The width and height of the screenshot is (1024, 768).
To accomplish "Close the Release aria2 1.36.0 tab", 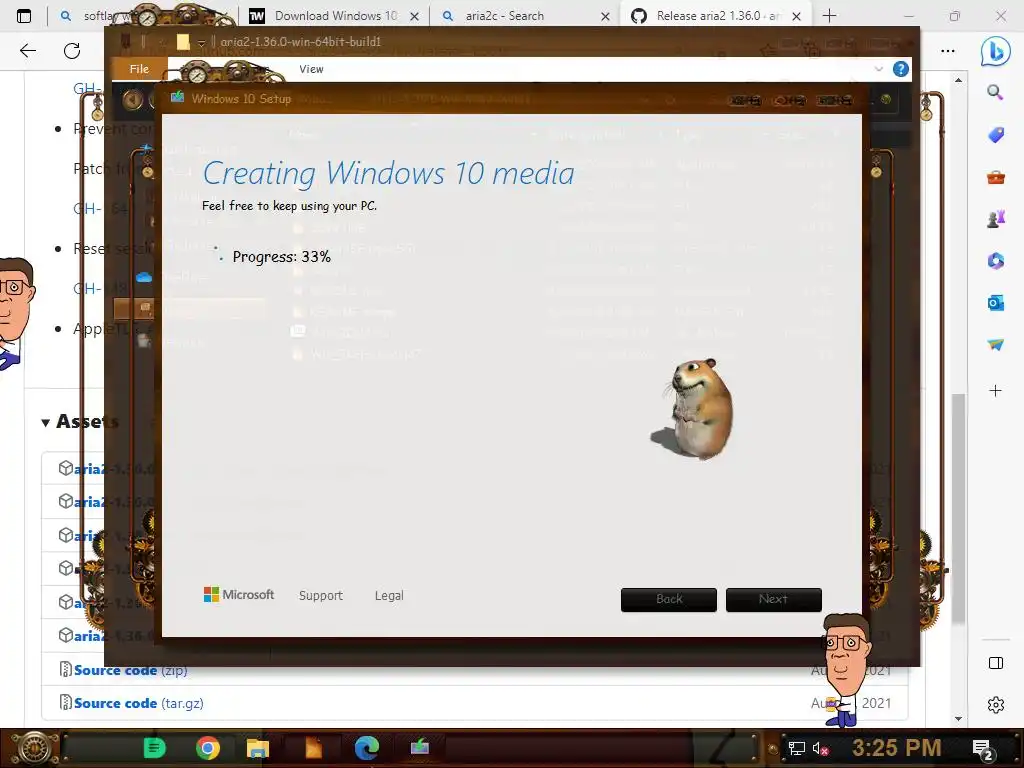I will pyautogui.click(x=797, y=16).
